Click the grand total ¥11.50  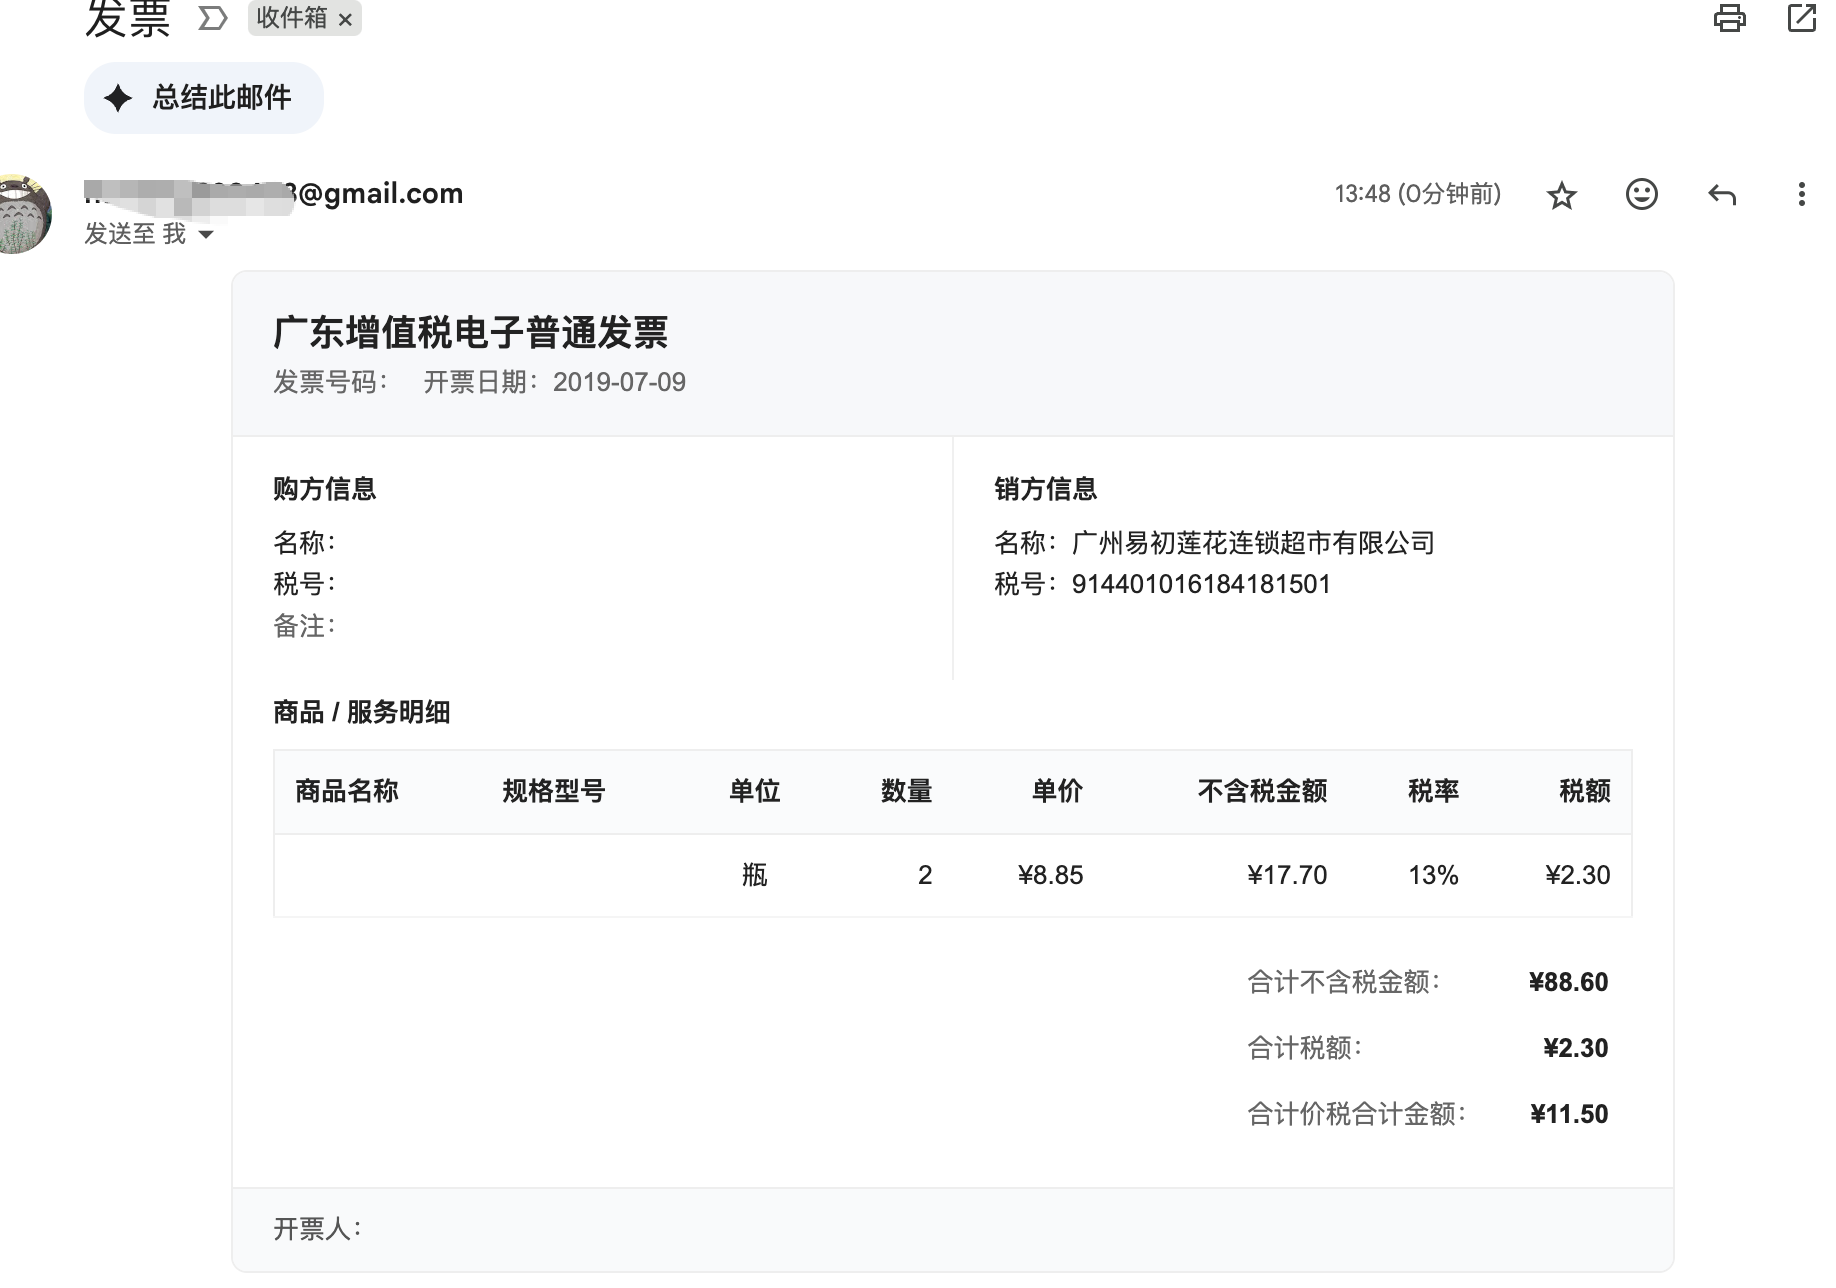[x=1569, y=1114]
